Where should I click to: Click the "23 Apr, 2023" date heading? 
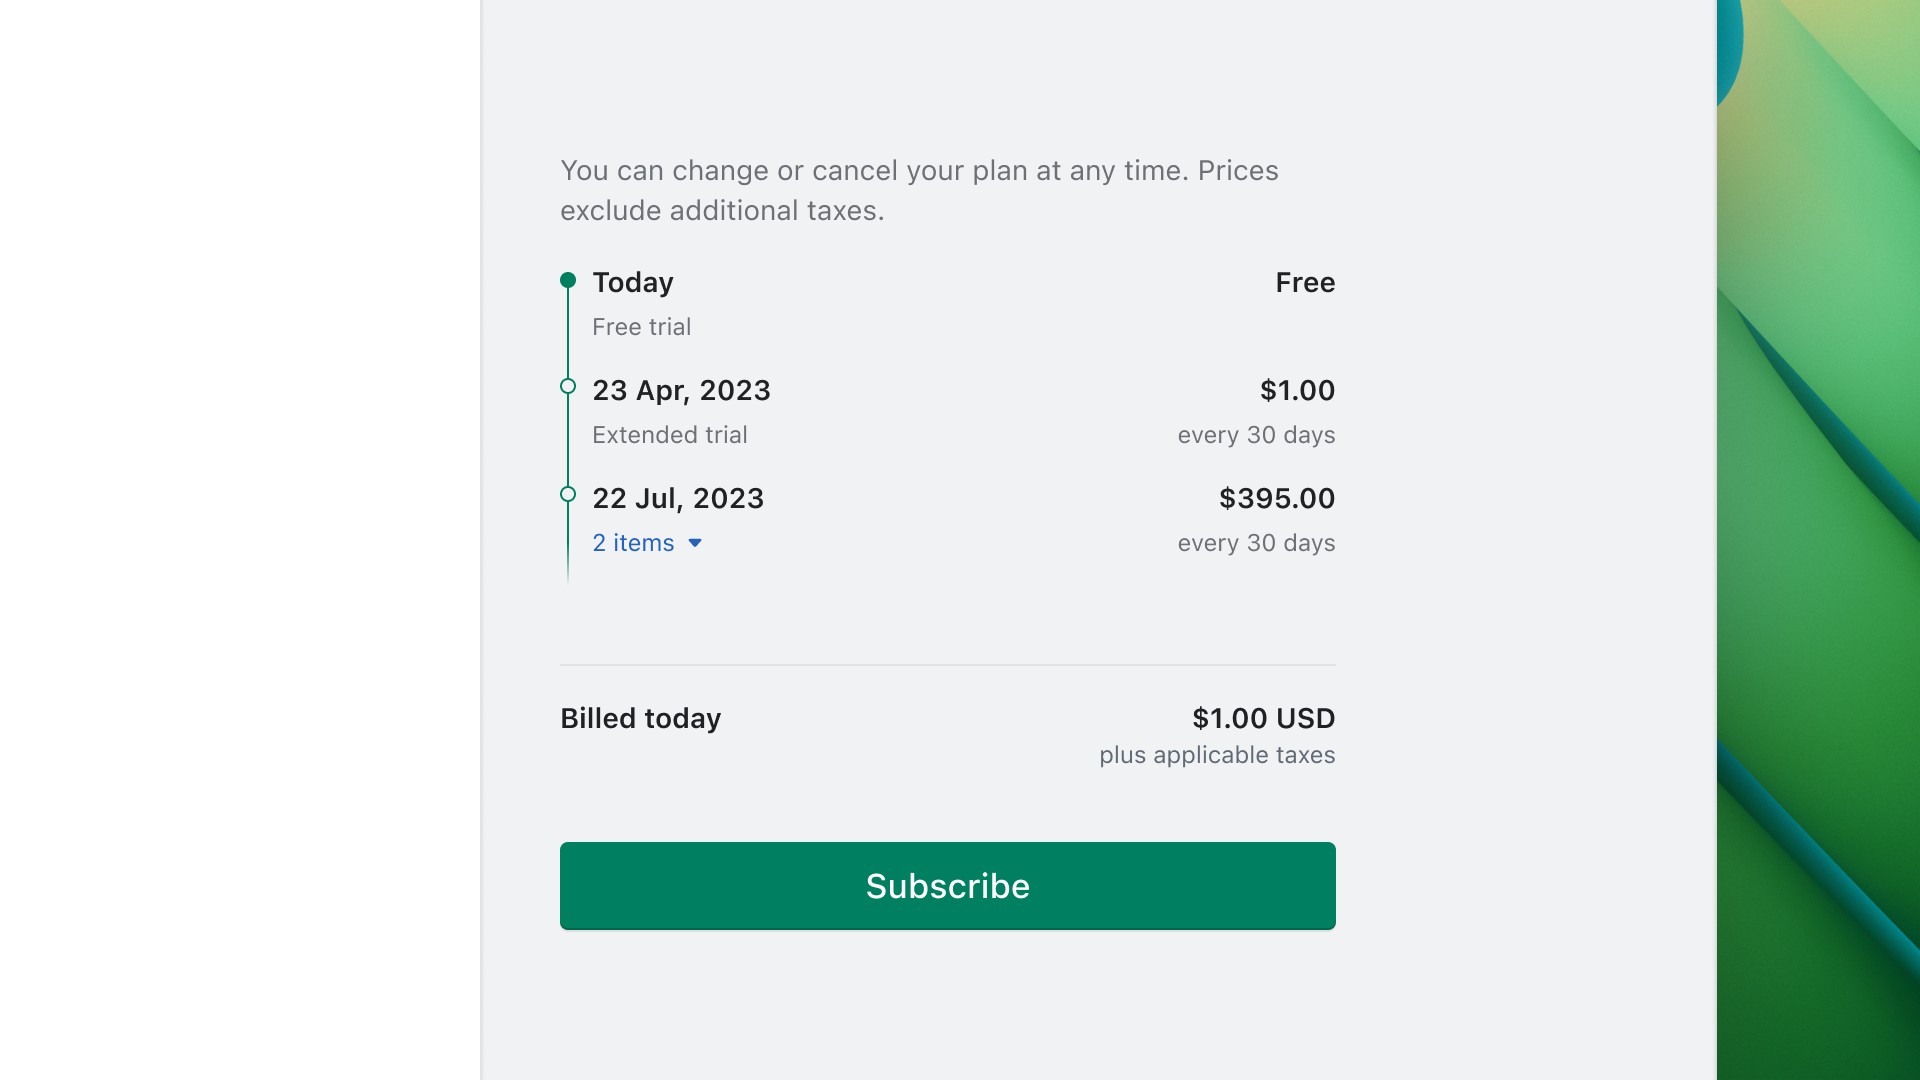[681, 391]
